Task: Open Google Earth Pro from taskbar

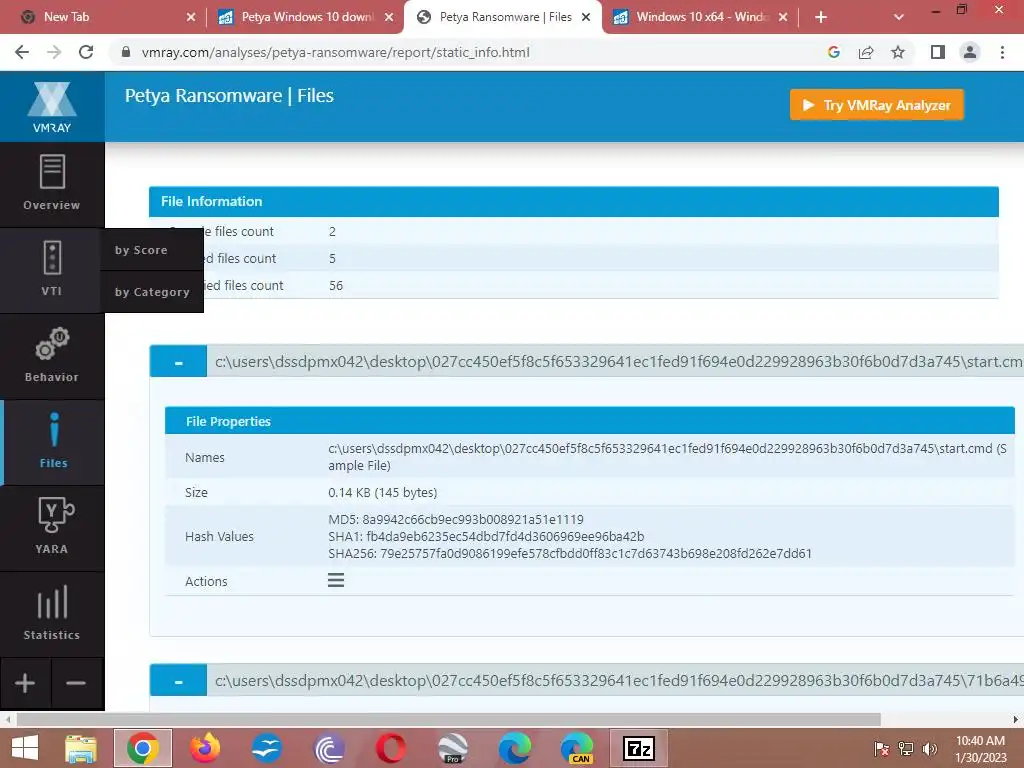Action: click(453, 748)
